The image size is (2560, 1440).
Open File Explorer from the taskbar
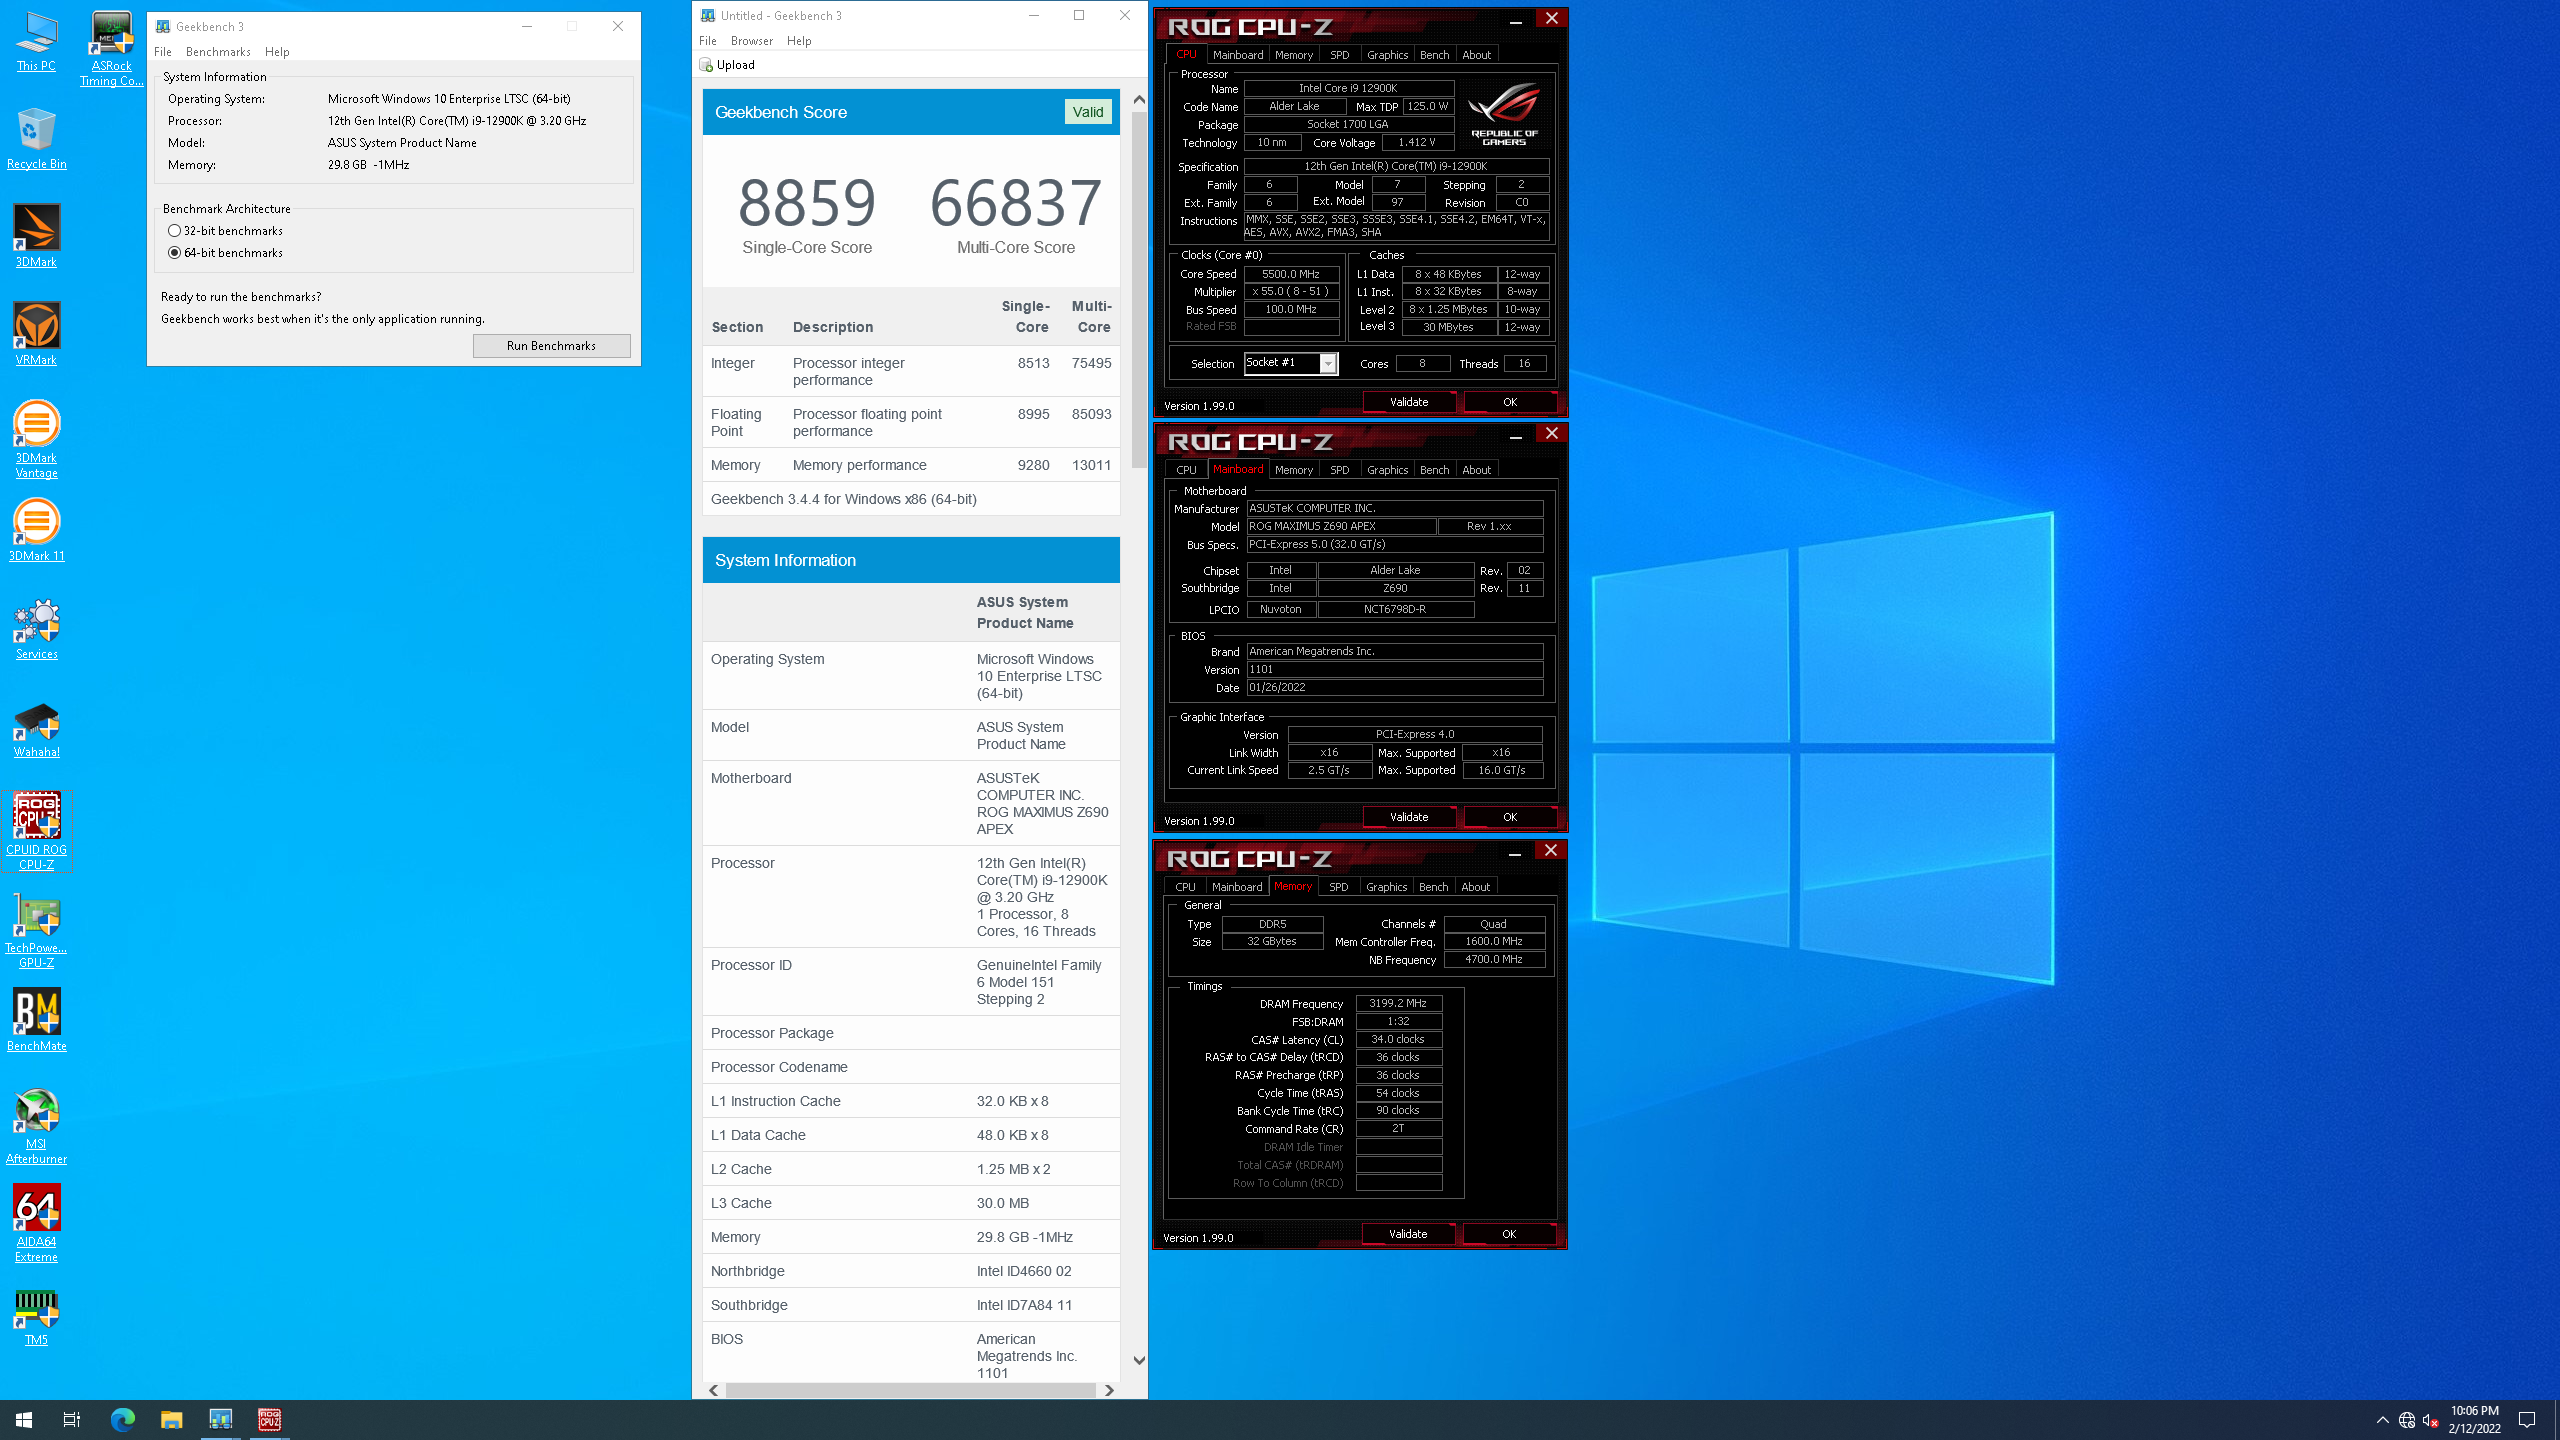point(171,1420)
